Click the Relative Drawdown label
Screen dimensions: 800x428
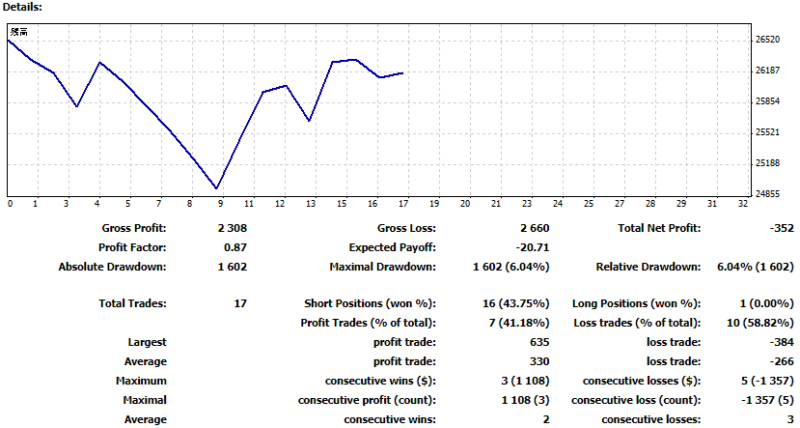pyautogui.click(x=646, y=267)
